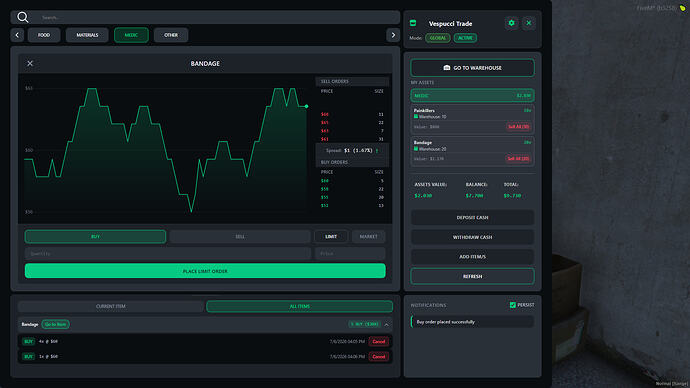This screenshot has height=388, width=690.
Task: Toggle order side to SELL
Action: [240, 236]
